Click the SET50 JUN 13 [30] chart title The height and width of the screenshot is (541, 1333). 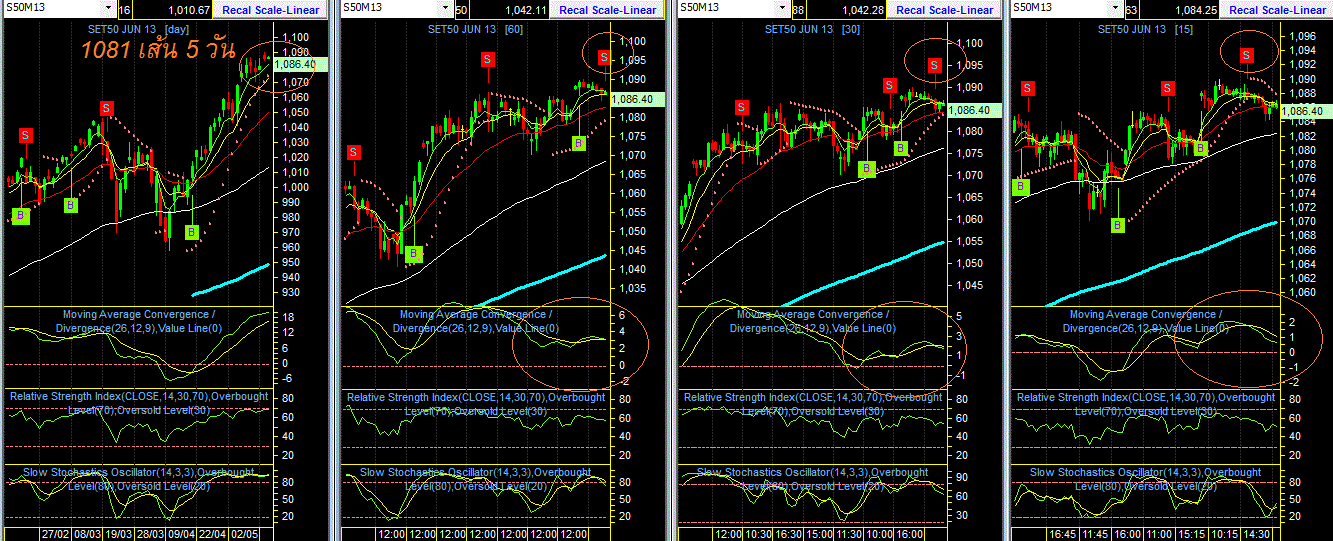pos(811,29)
